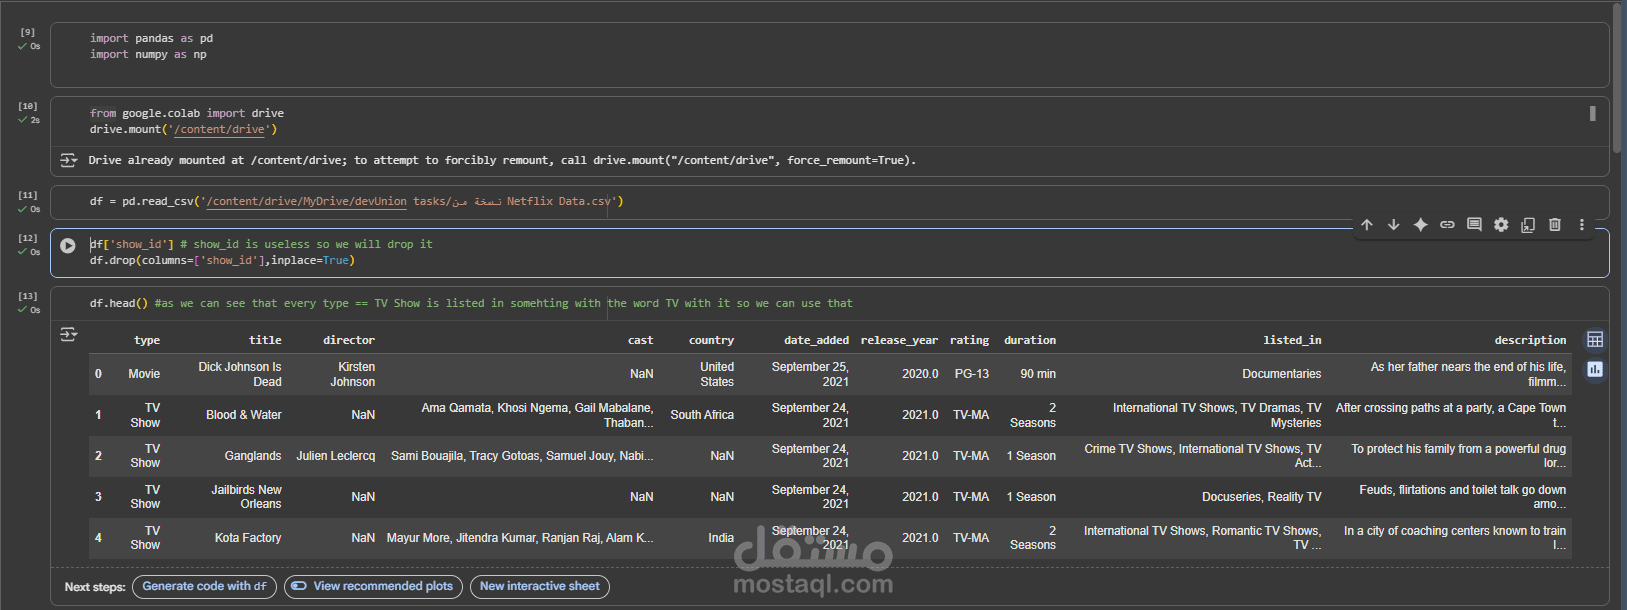
Task: Click 'India' country cell
Action: click(x=721, y=538)
